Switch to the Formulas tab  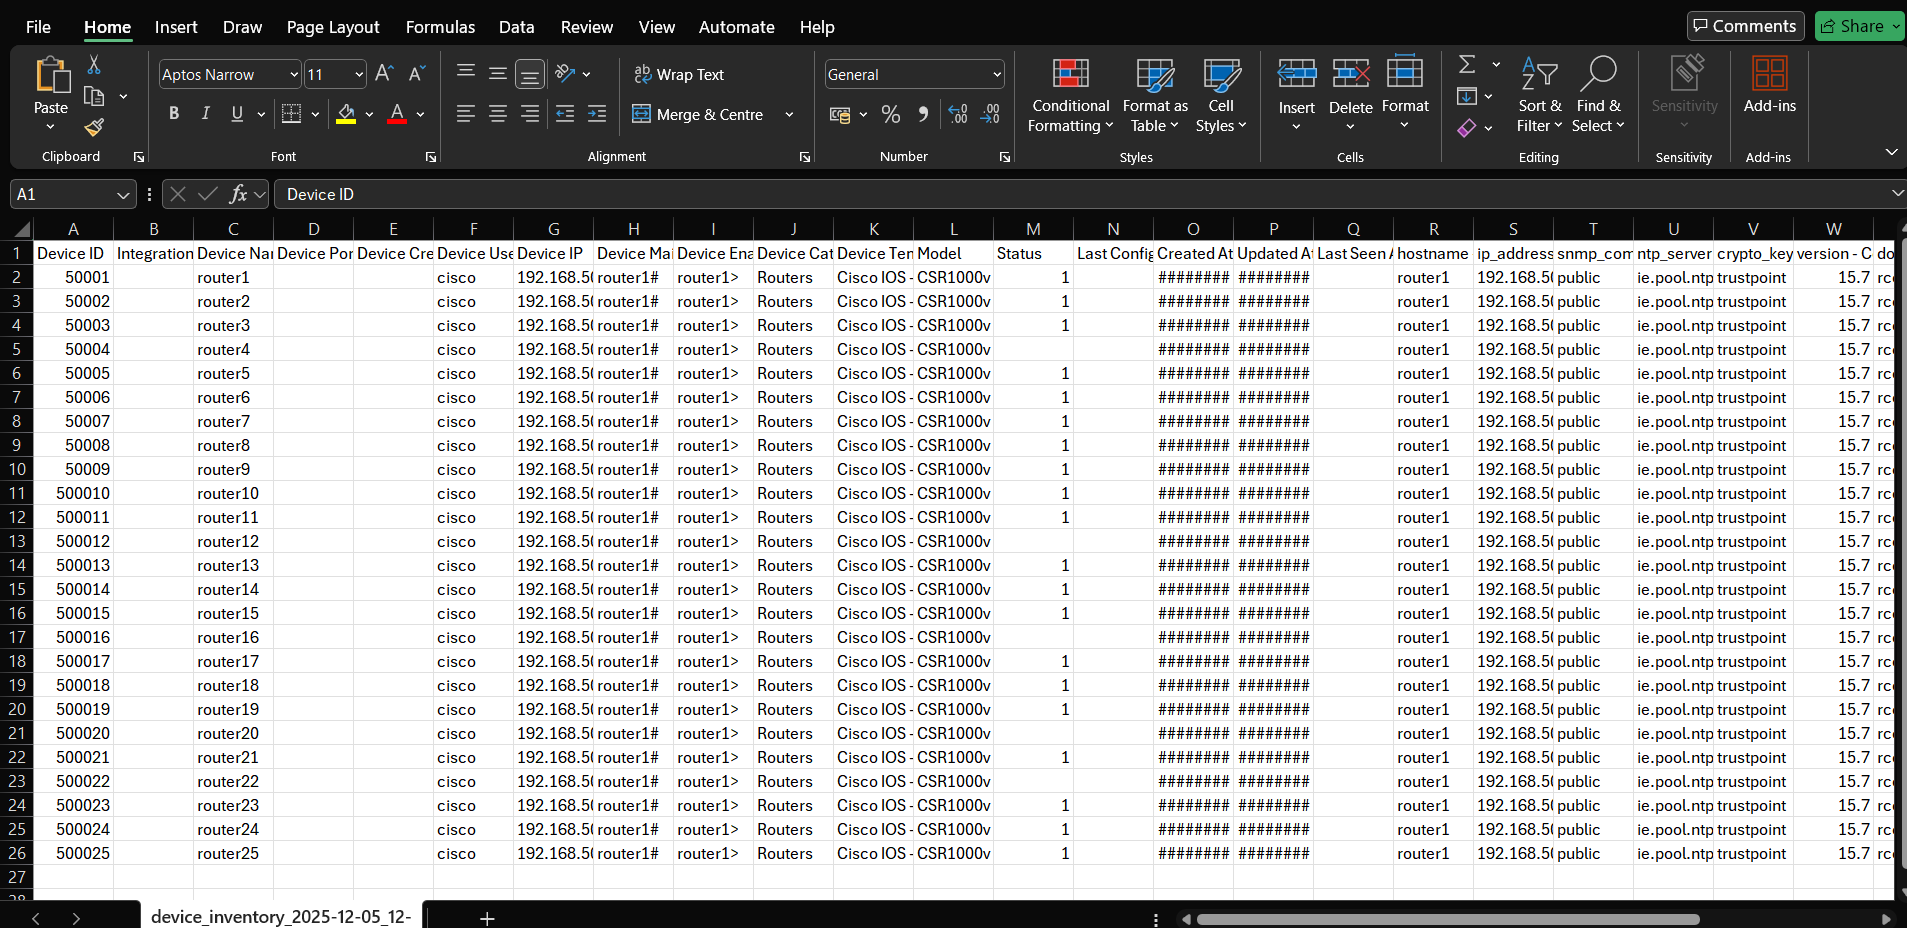pos(440,27)
